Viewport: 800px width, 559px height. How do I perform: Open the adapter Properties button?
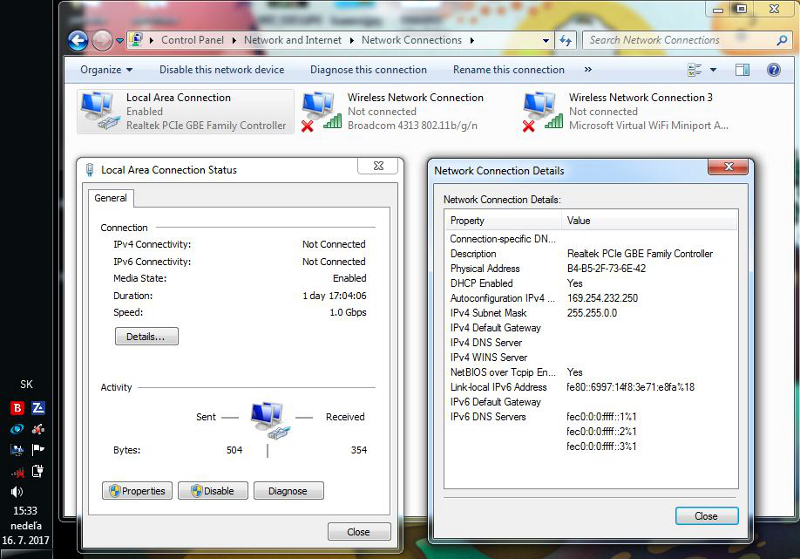[137, 491]
